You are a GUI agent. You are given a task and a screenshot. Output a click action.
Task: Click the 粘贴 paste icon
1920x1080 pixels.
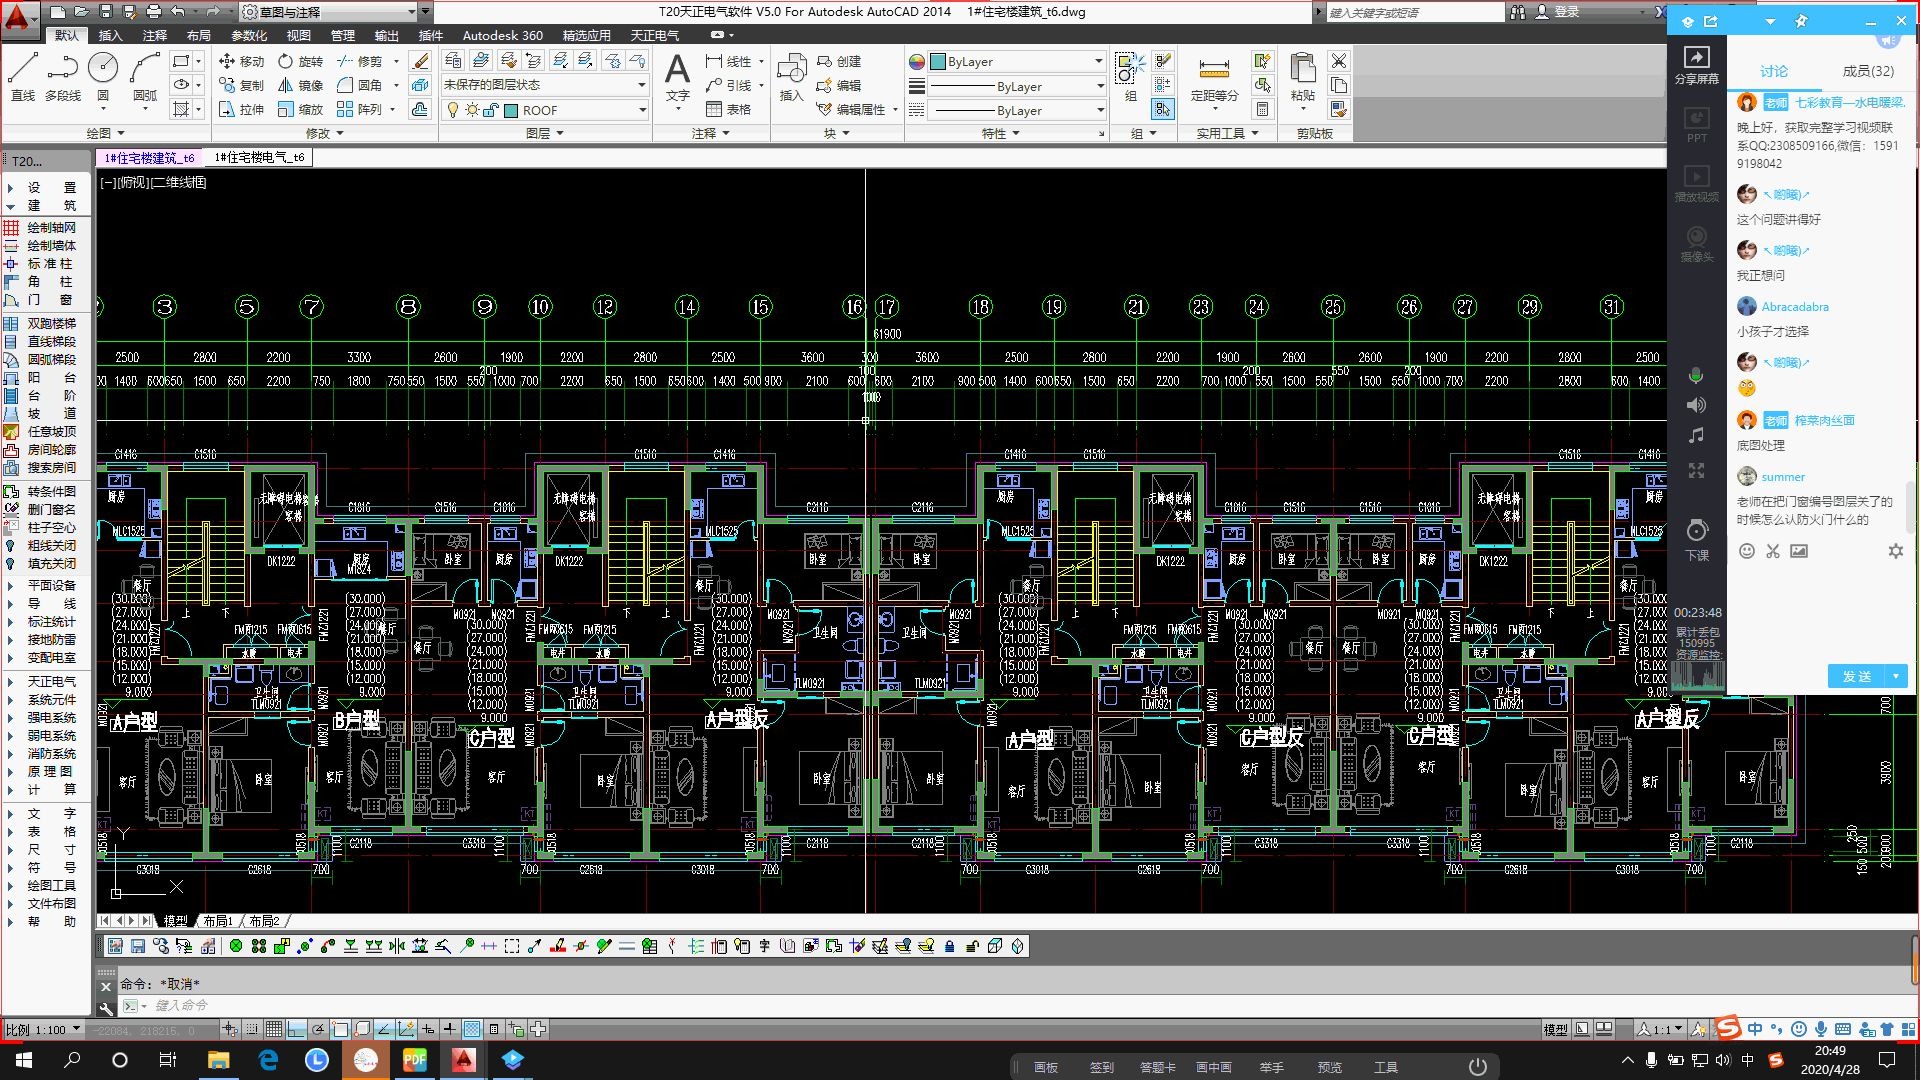pyautogui.click(x=1302, y=76)
